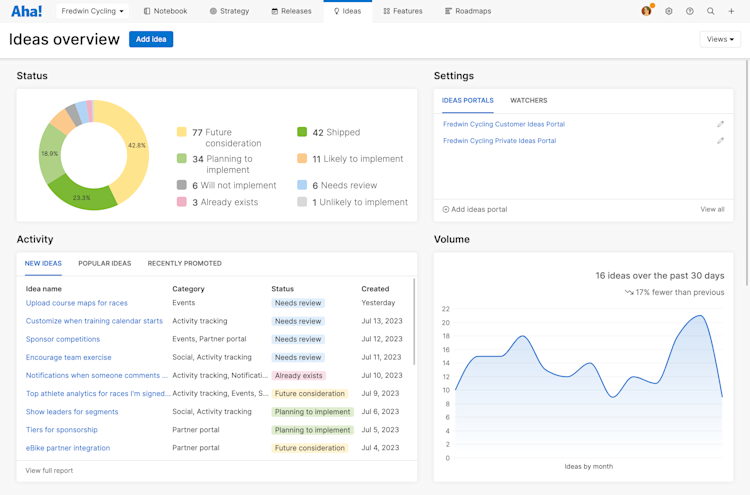Open the user avatar menu
750x495 pixels.
click(646, 11)
